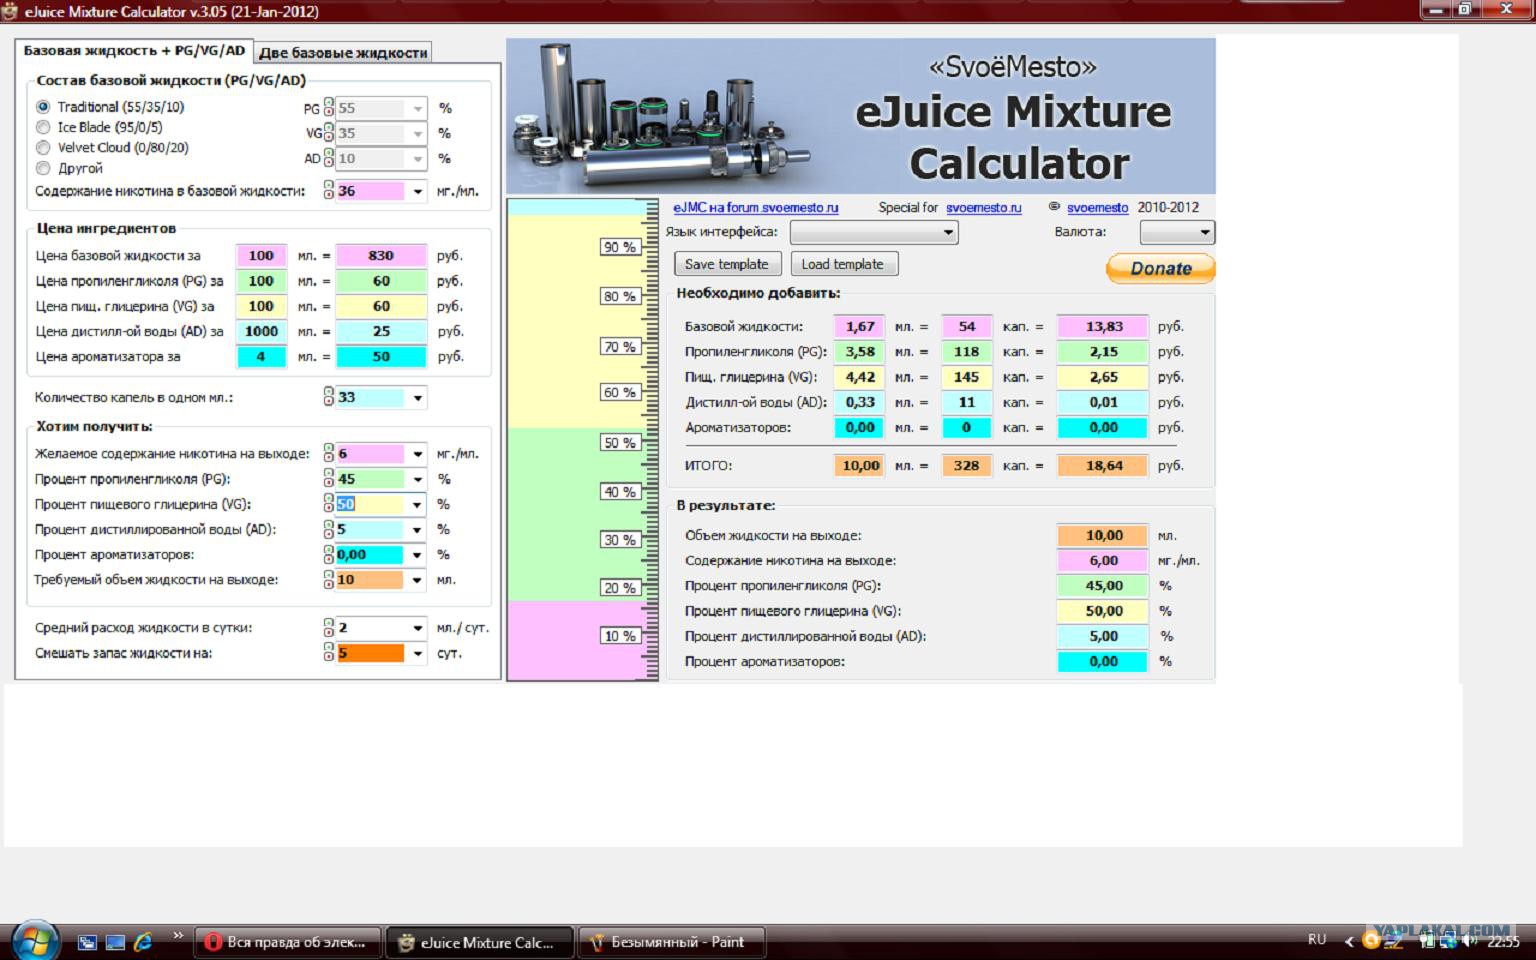Screen dimensions: 1536x960
Task: Click the RU language indicator
Action: click(x=1317, y=940)
